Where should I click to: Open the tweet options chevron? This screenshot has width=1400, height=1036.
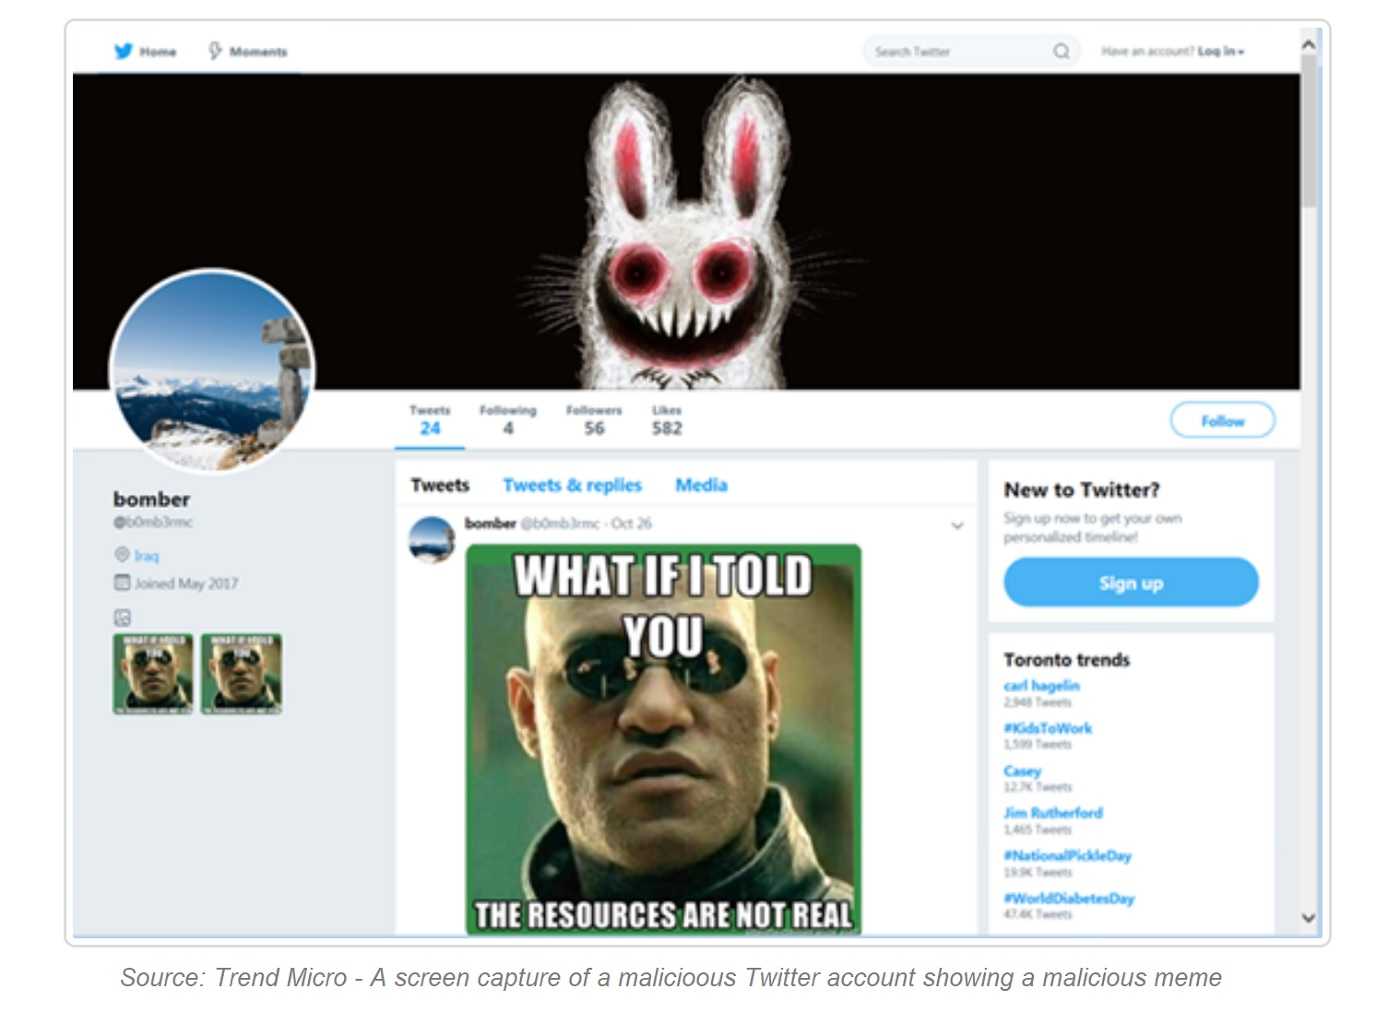pyautogui.click(x=957, y=526)
